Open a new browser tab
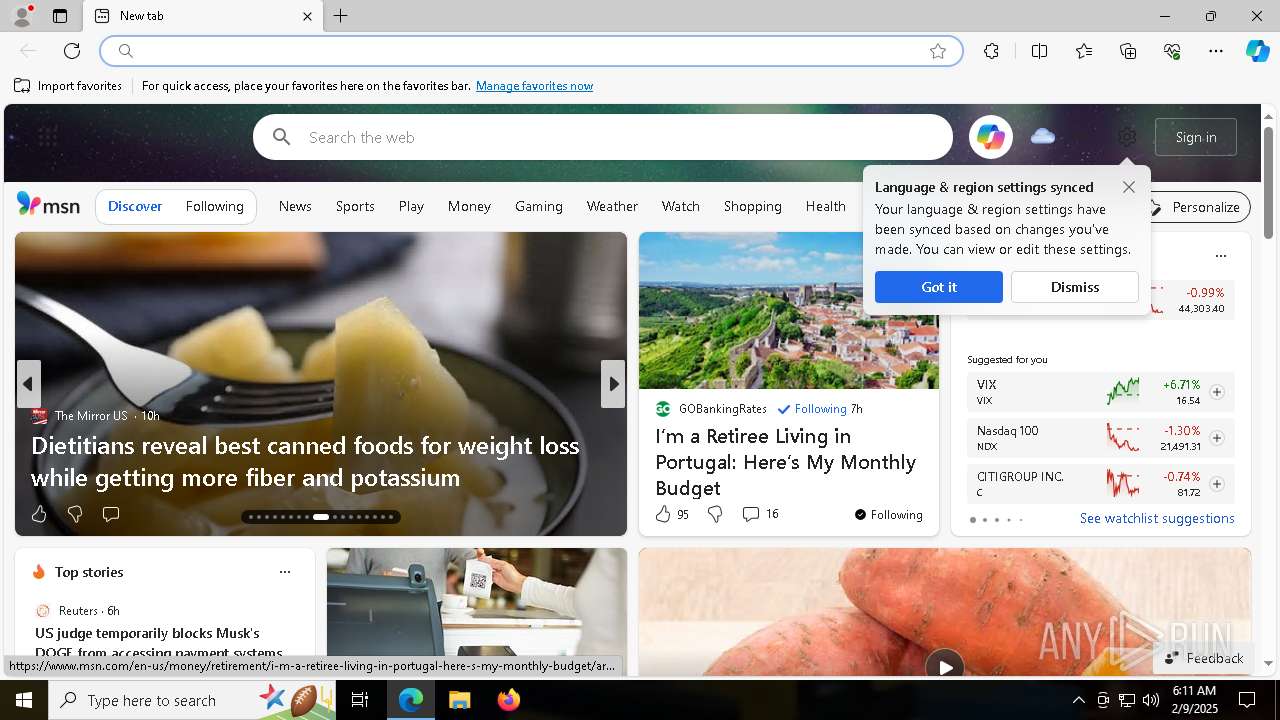This screenshot has height=720, width=1280. coord(340,16)
